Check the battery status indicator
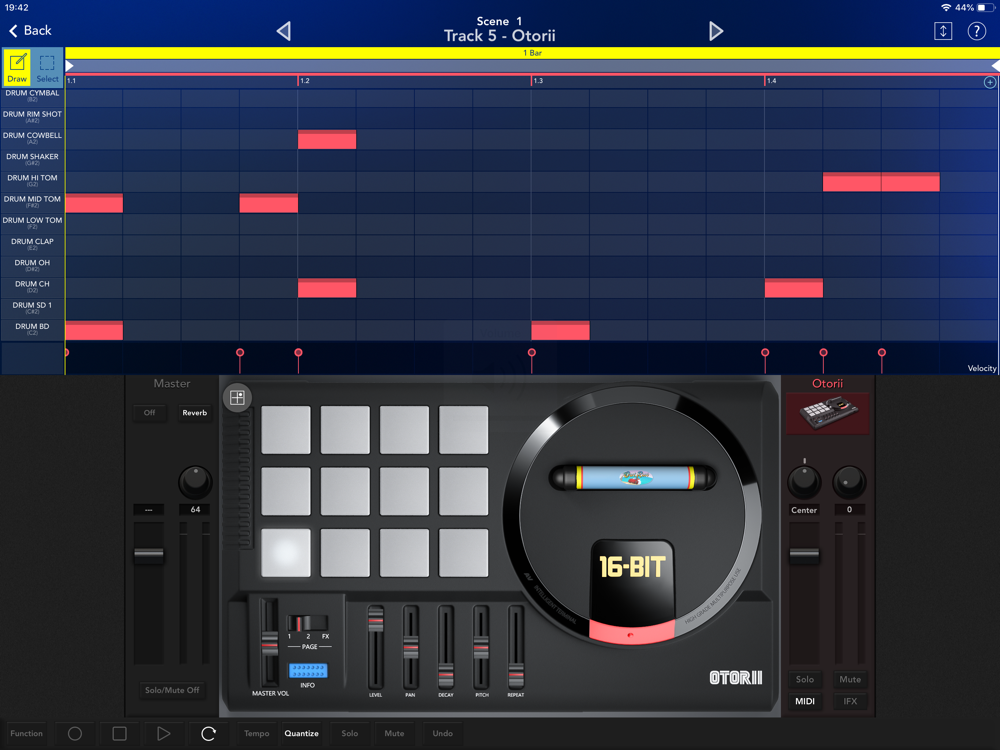The image size is (1000, 750). 986,8
